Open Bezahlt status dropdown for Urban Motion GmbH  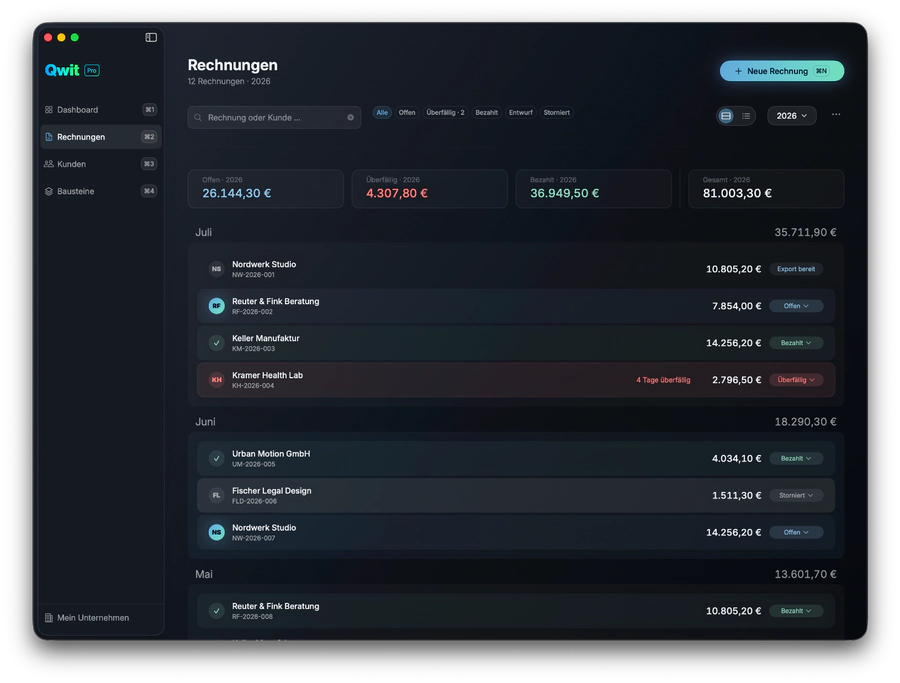[796, 459]
